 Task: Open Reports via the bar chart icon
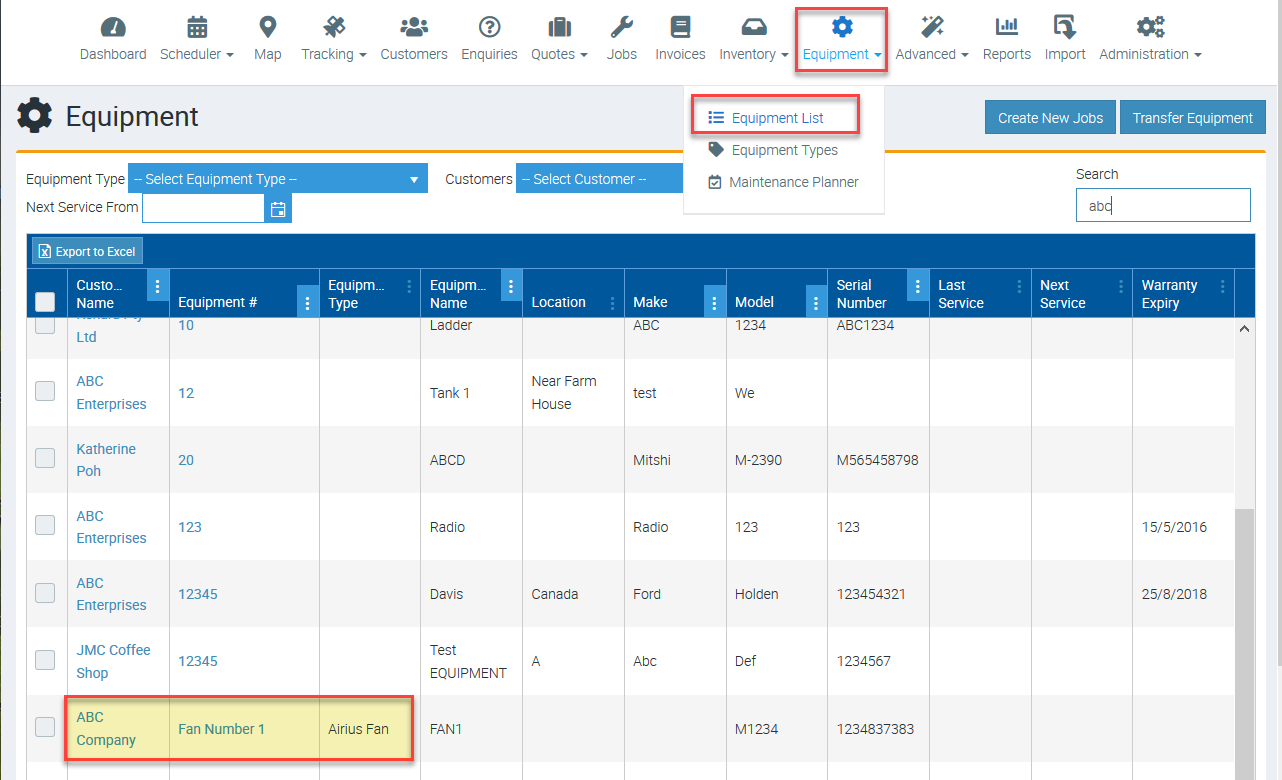coord(1006,27)
